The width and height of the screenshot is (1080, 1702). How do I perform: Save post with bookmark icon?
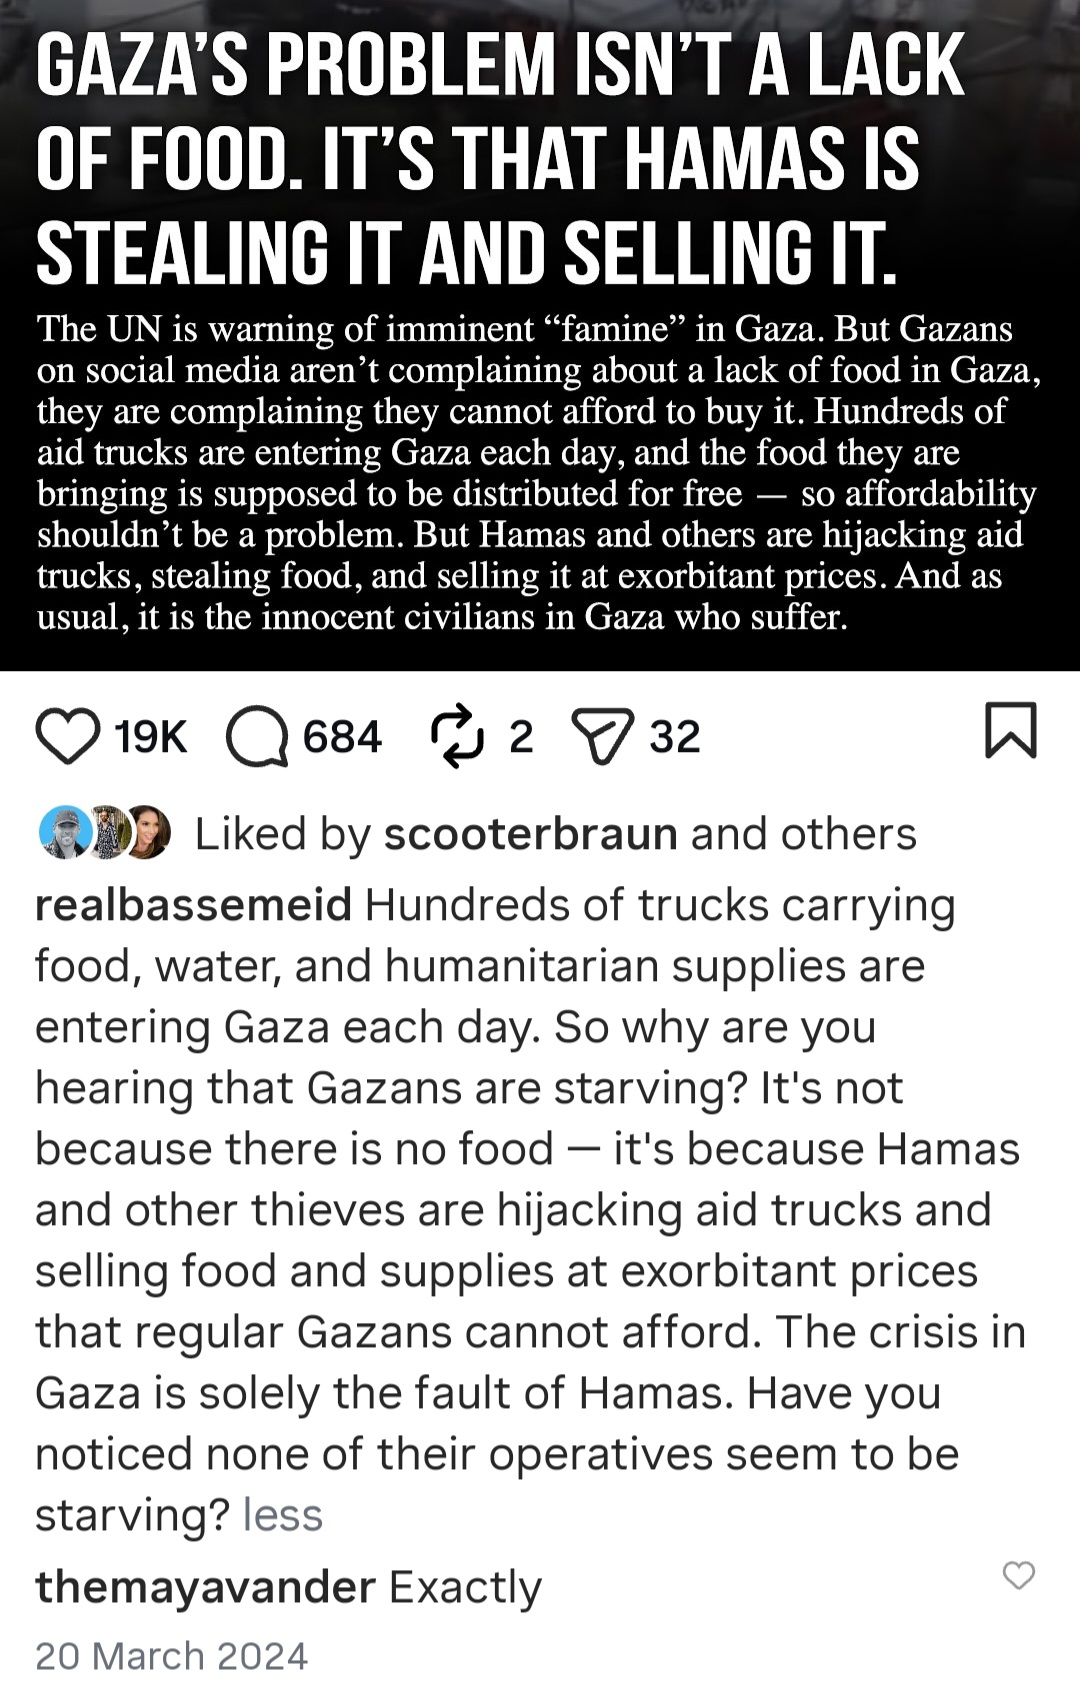pos(1011,730)
